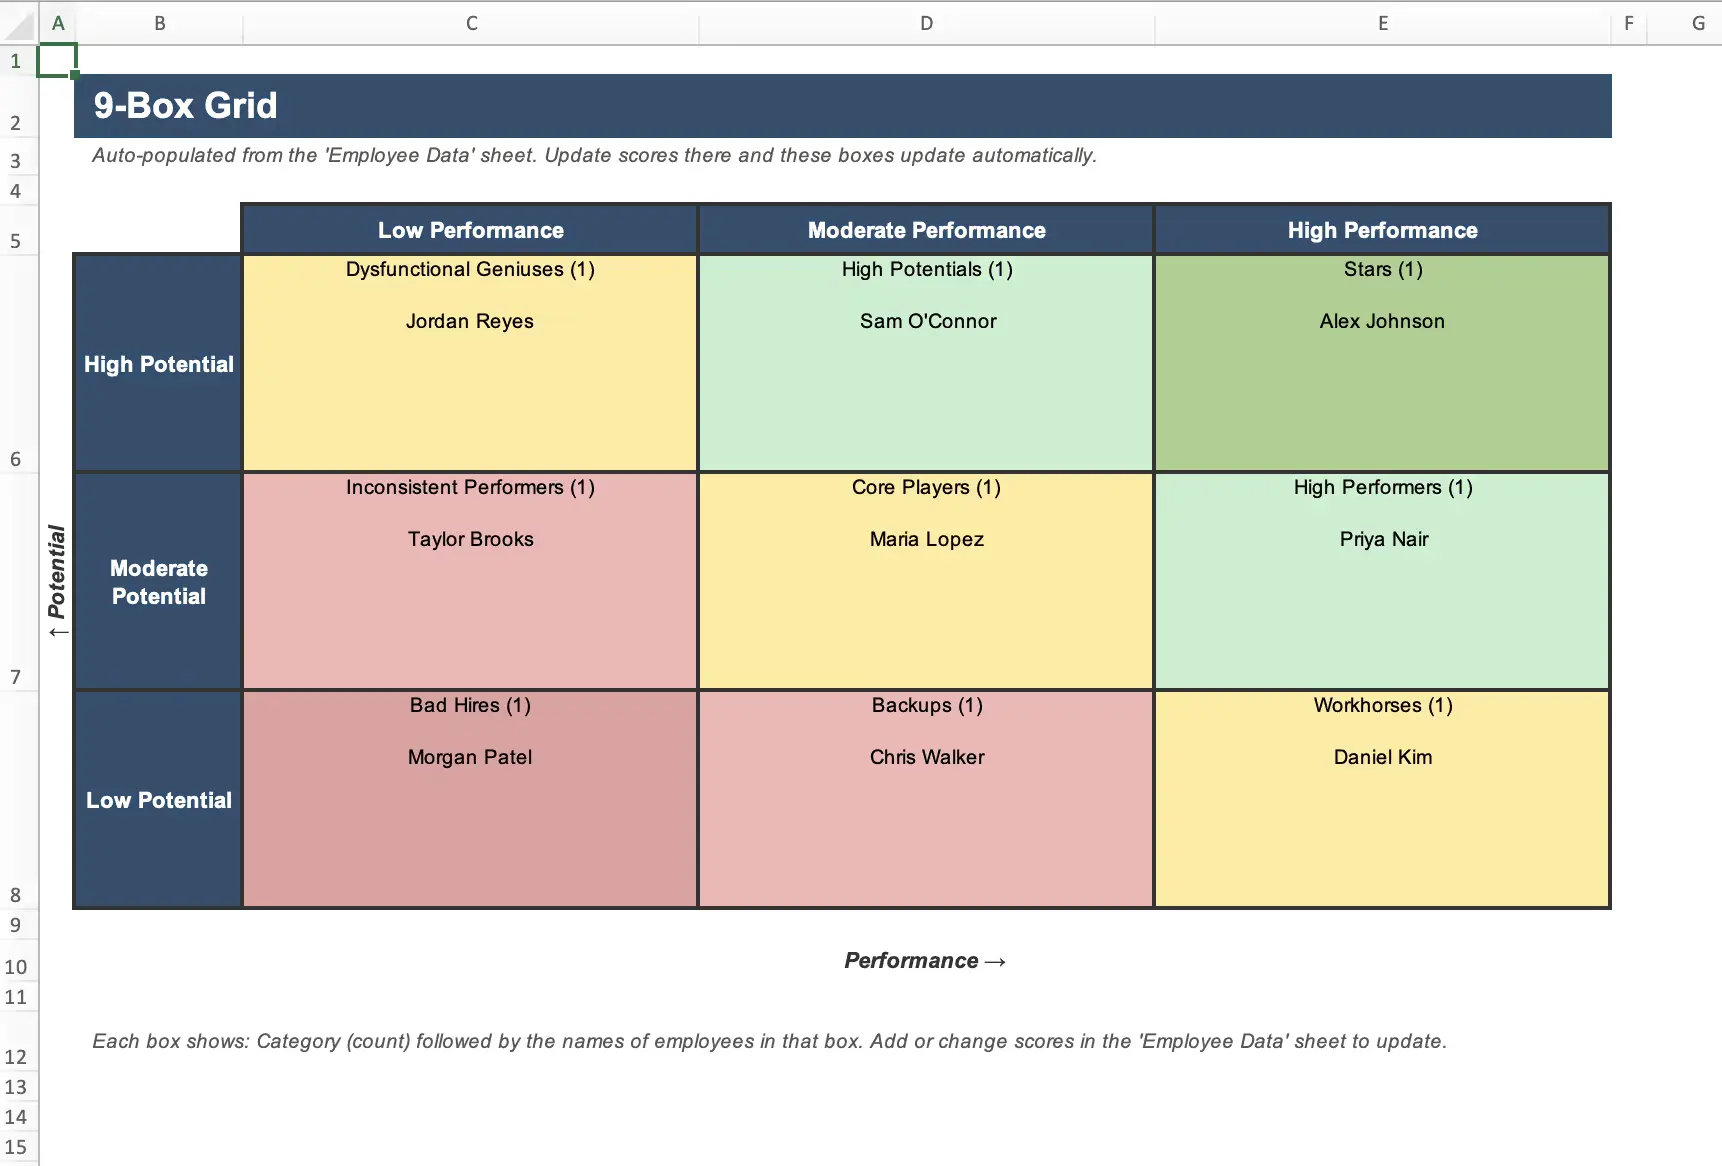Click the vertical Potential axis label

[57, 581]
